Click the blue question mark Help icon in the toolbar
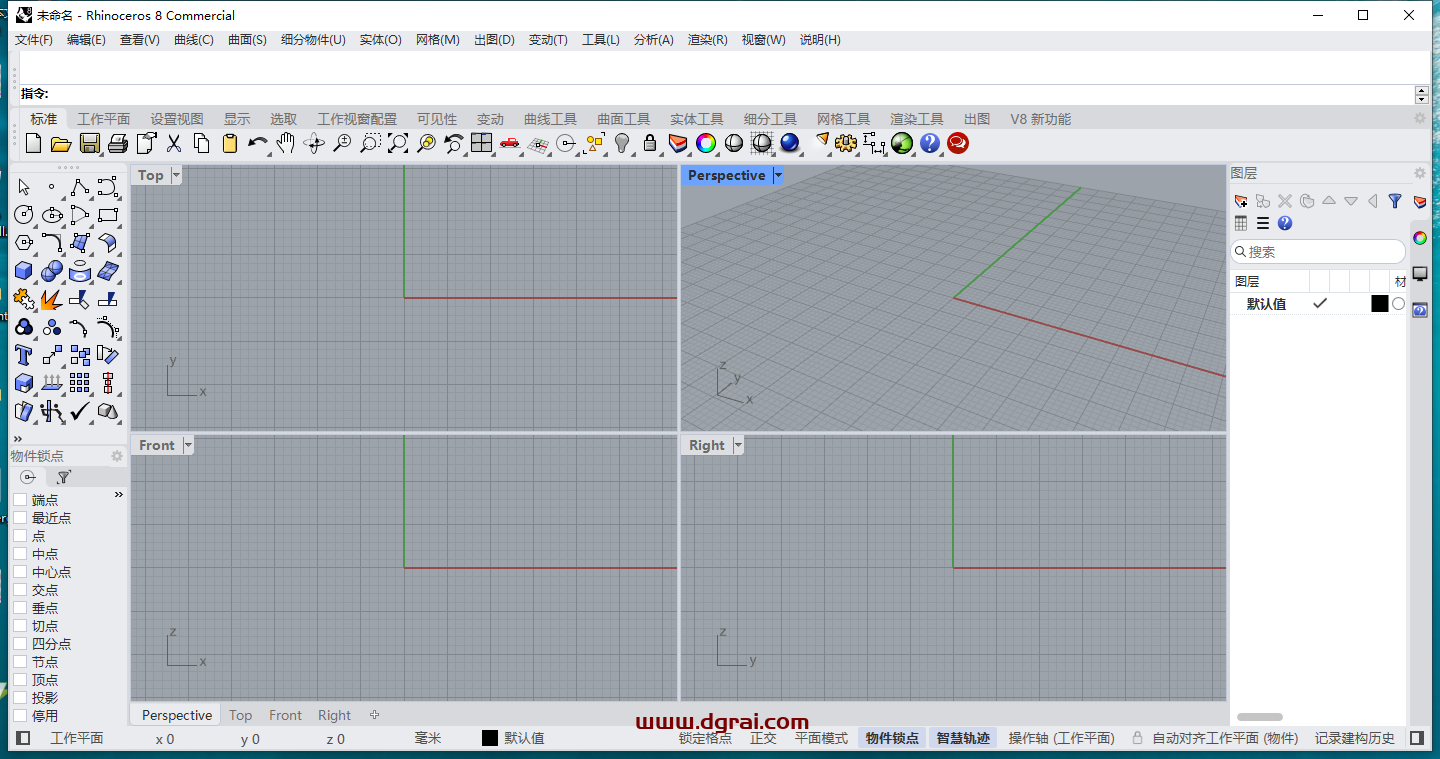This screenshot has height=759, width=1440. tap(930, 143)
